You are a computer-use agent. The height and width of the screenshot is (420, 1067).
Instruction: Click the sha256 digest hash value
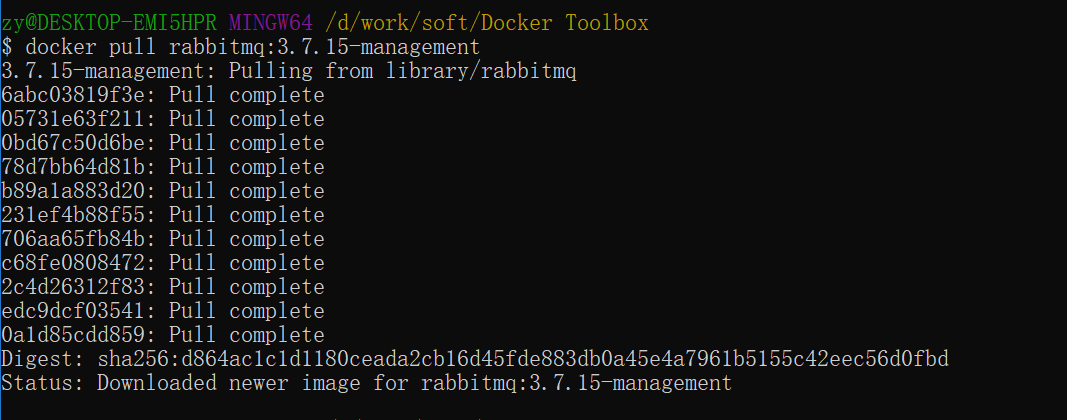tap(522, 359)
